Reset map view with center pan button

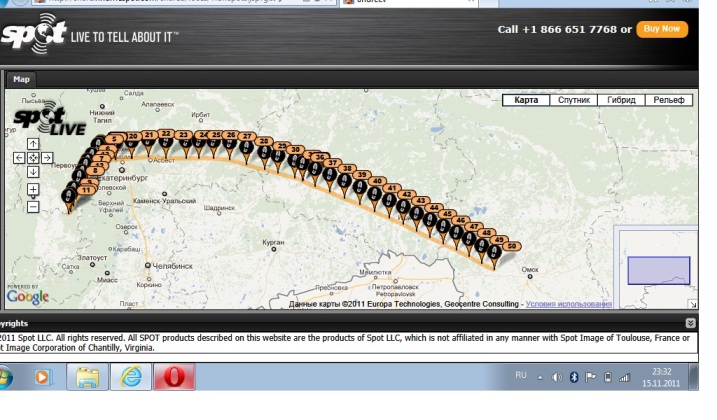pyautogui.click(x=33, y=158)
